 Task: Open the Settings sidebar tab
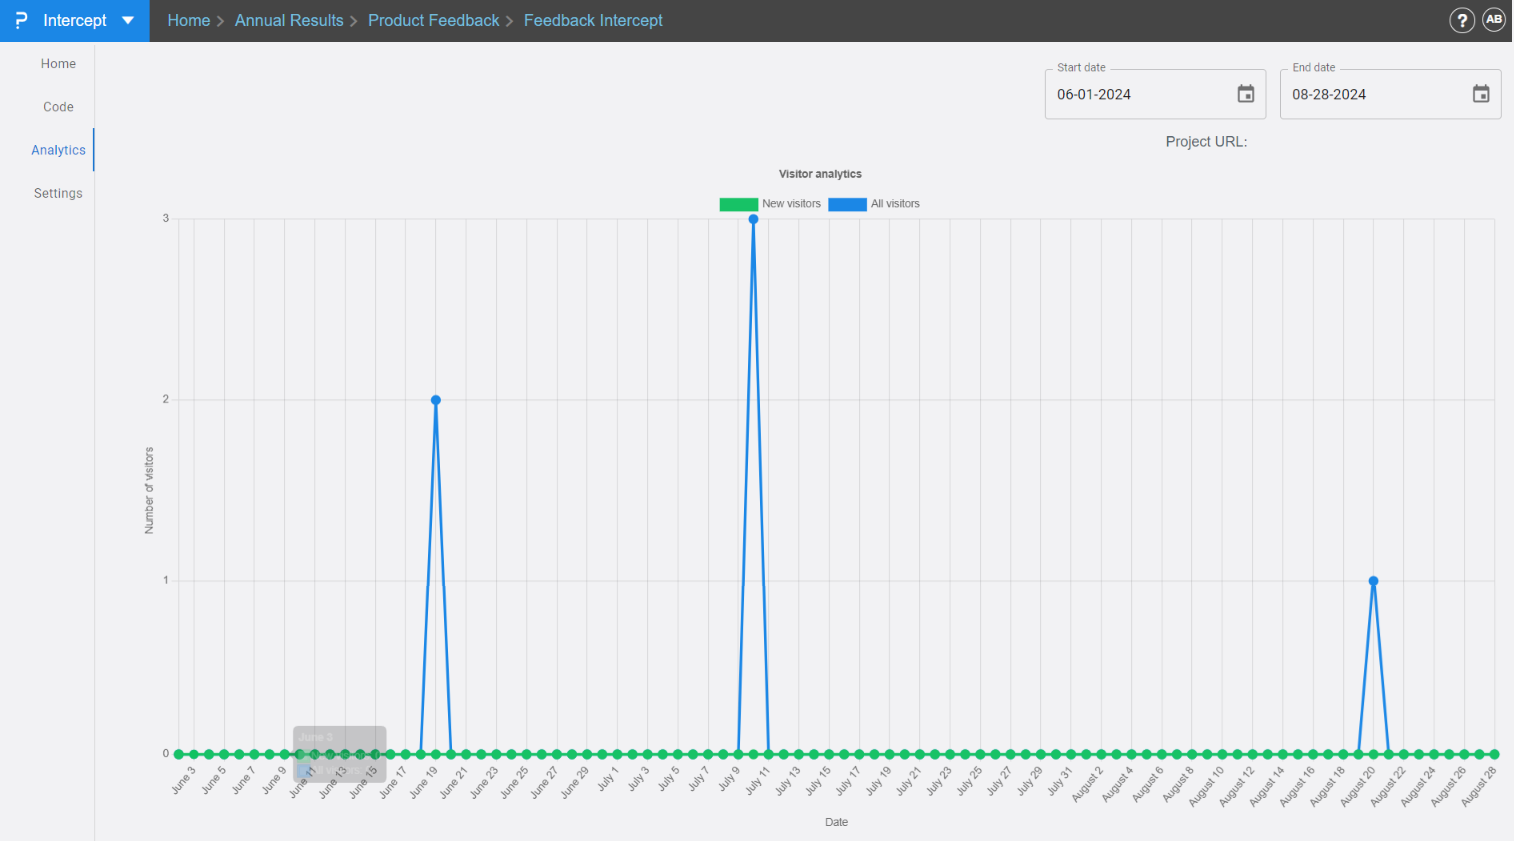[x=58, y=193]
